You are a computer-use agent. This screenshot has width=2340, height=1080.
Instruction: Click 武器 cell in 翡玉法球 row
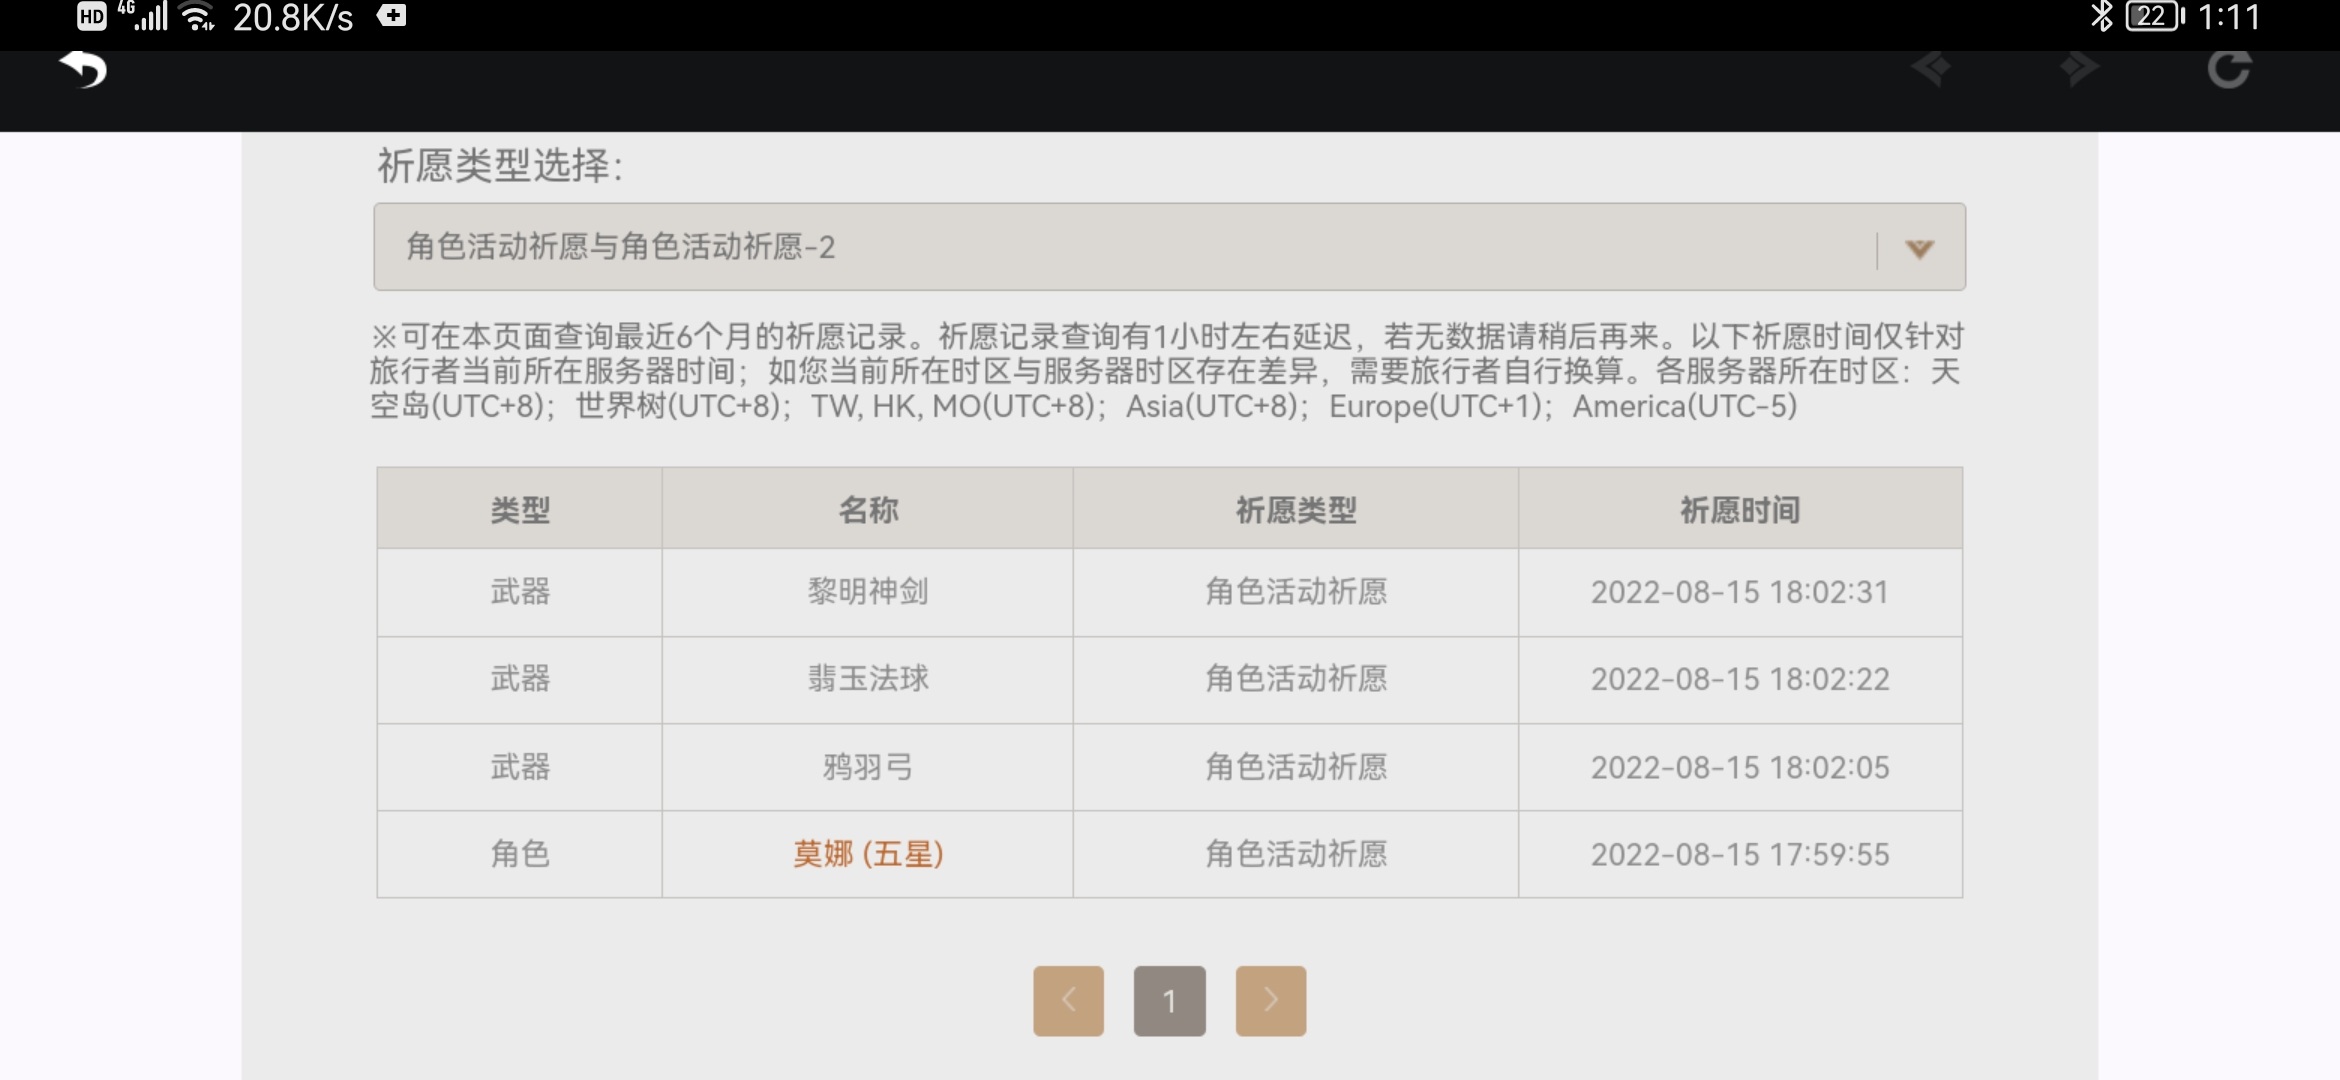[x=519, y=679]
